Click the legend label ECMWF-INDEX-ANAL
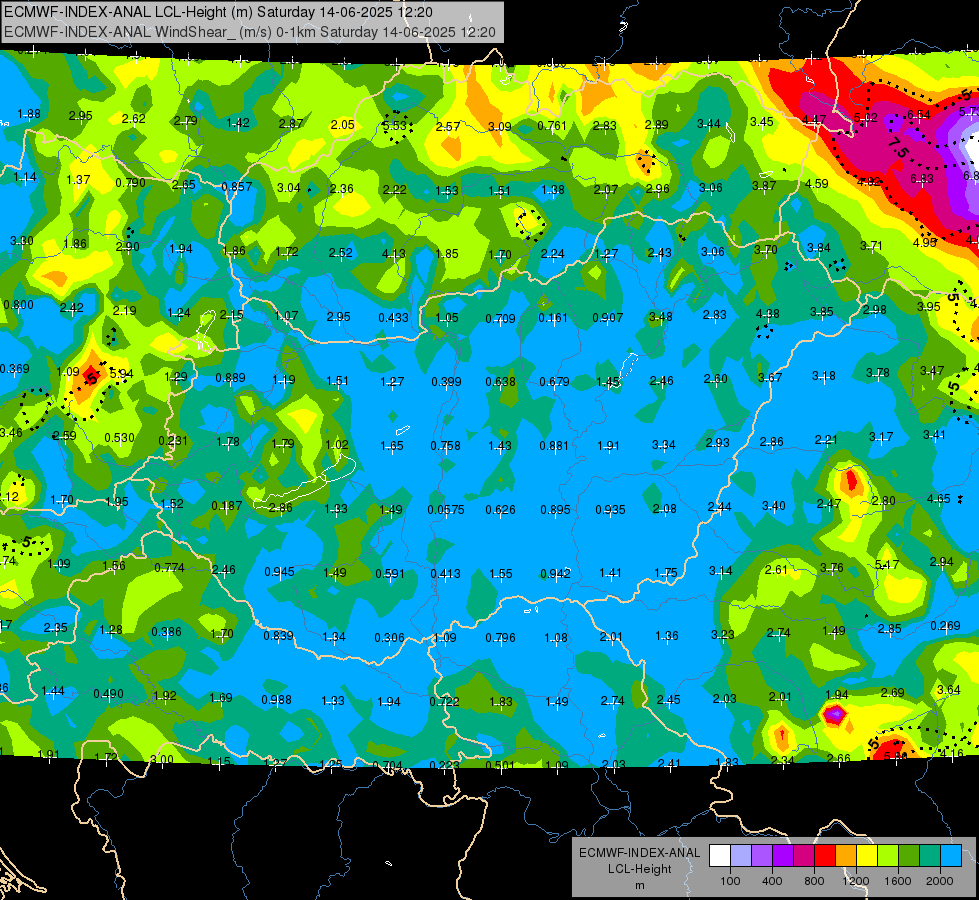This screenshot has height=900, width=979. (x=639, y=853)
